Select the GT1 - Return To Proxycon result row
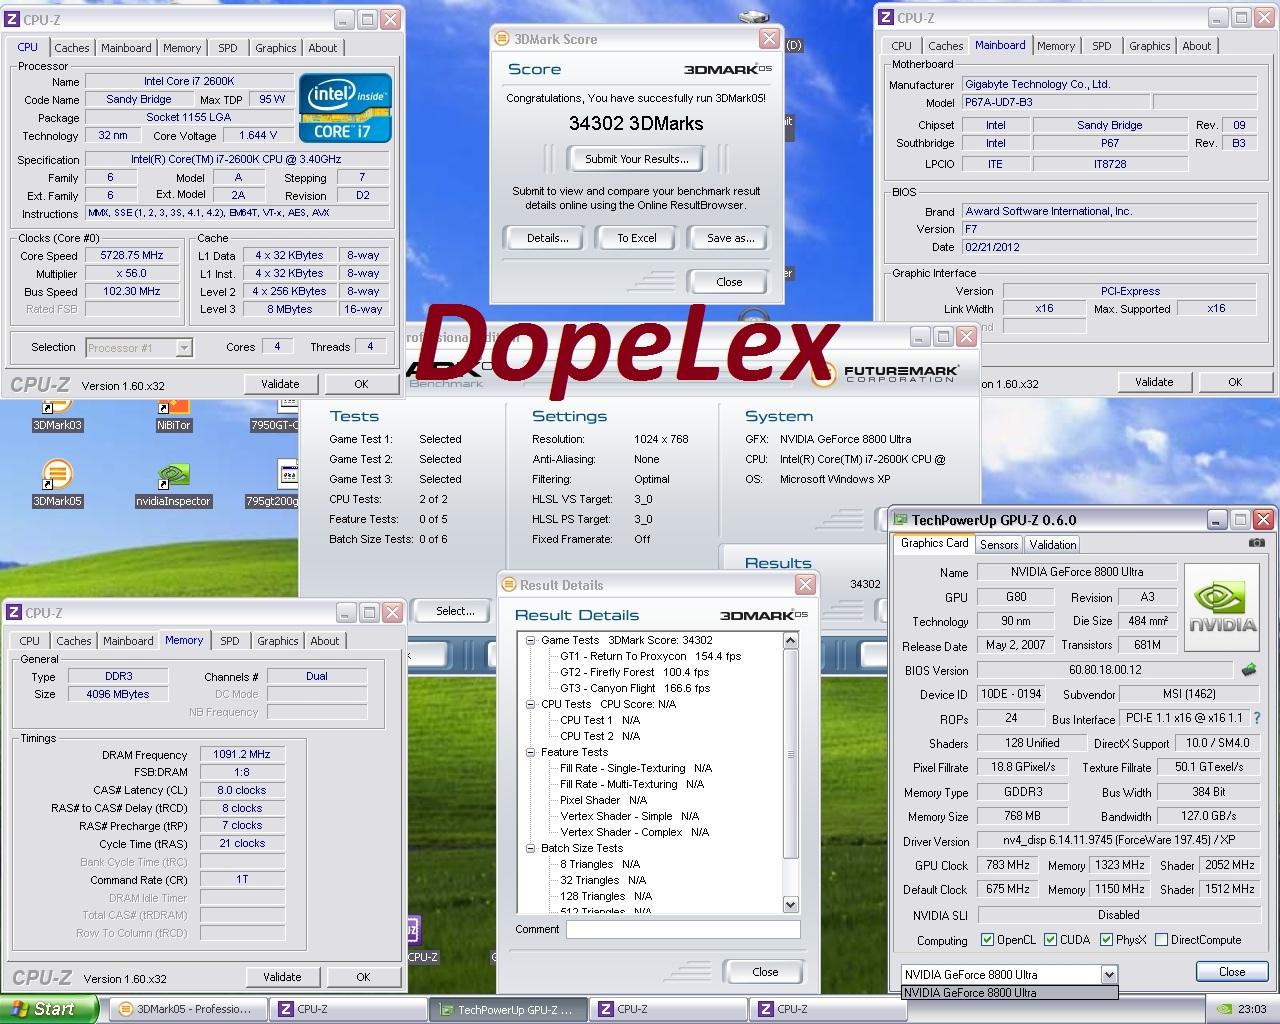This screenshot has height=1024, width=1280. tap(651, 656)
